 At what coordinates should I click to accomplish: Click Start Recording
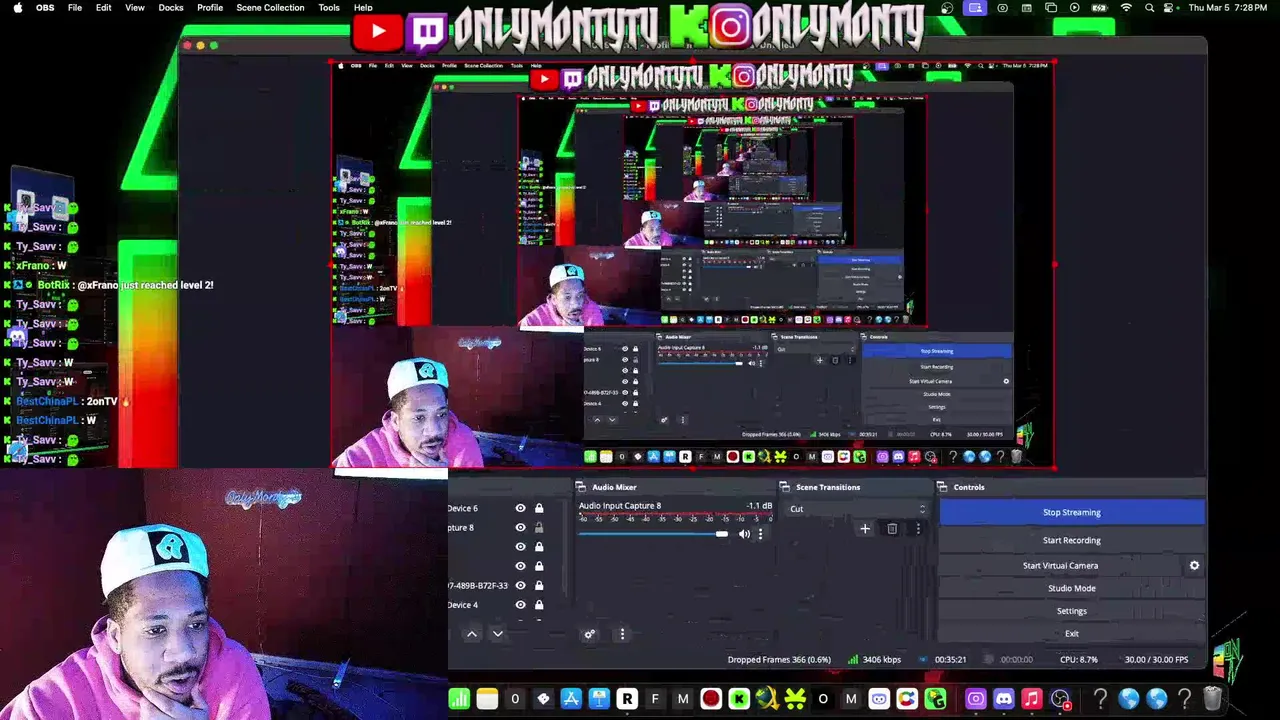(1072, 541)
